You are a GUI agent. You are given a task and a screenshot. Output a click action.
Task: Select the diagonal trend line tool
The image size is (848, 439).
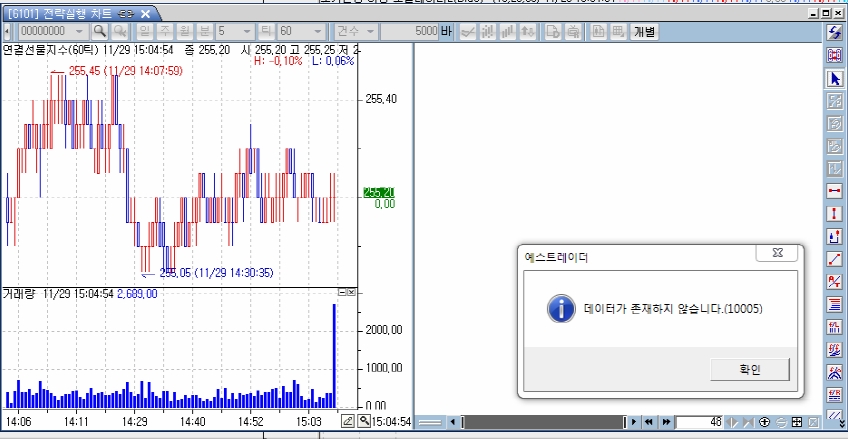834,259
